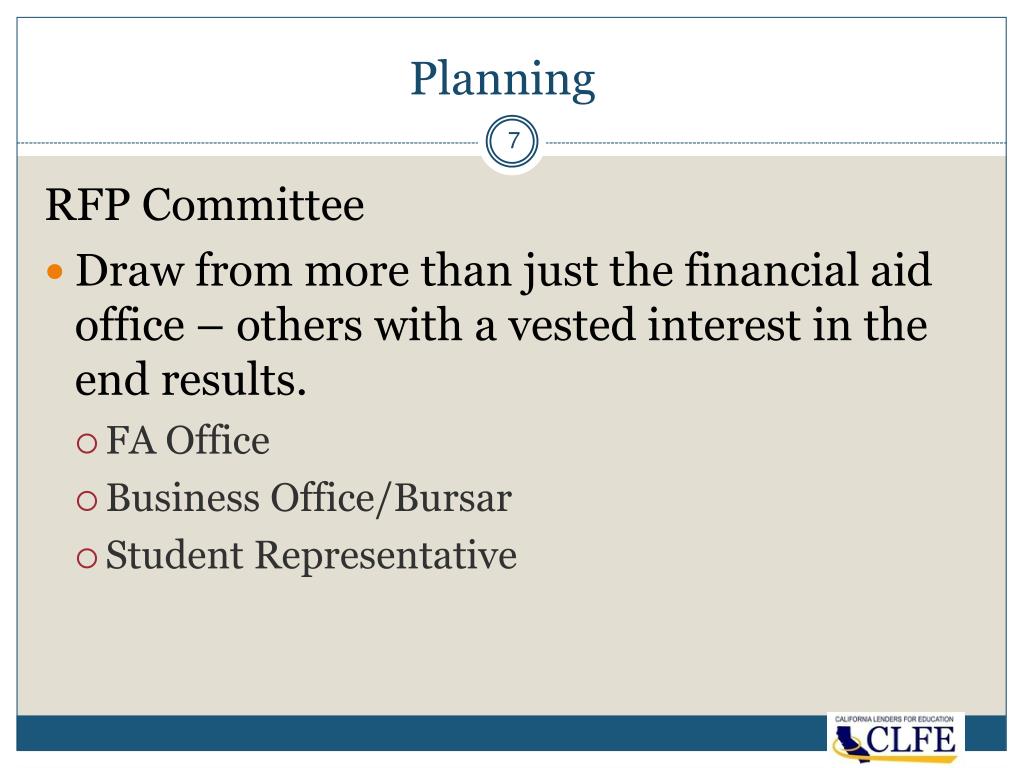Click the Student Representative list item
This screenshot has height=768, width=1024.
(311, 556)
